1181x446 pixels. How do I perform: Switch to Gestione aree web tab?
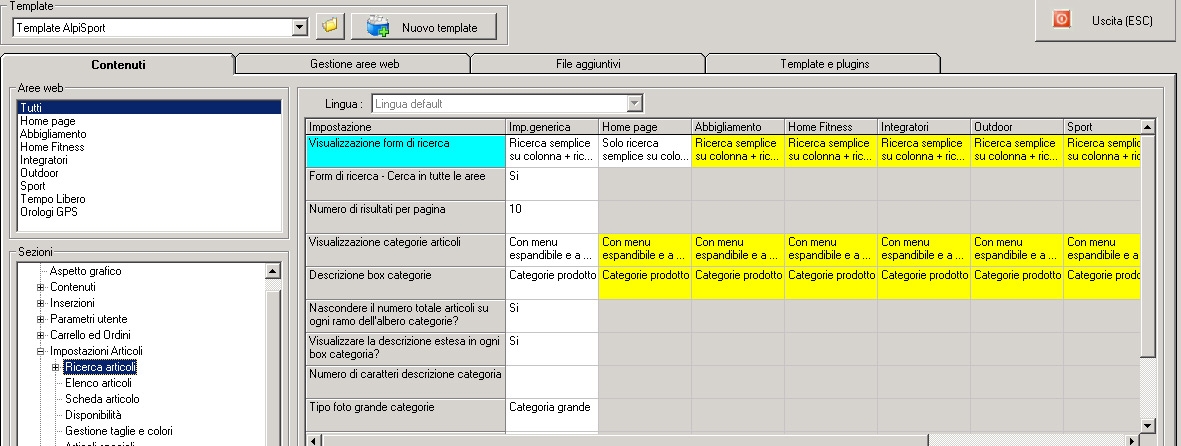pos(354,64)
